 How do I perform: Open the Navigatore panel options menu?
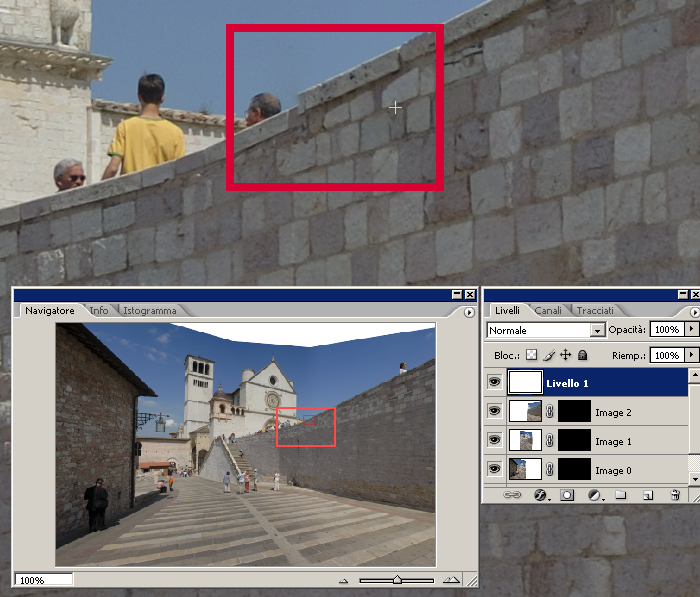coord(469,312)
